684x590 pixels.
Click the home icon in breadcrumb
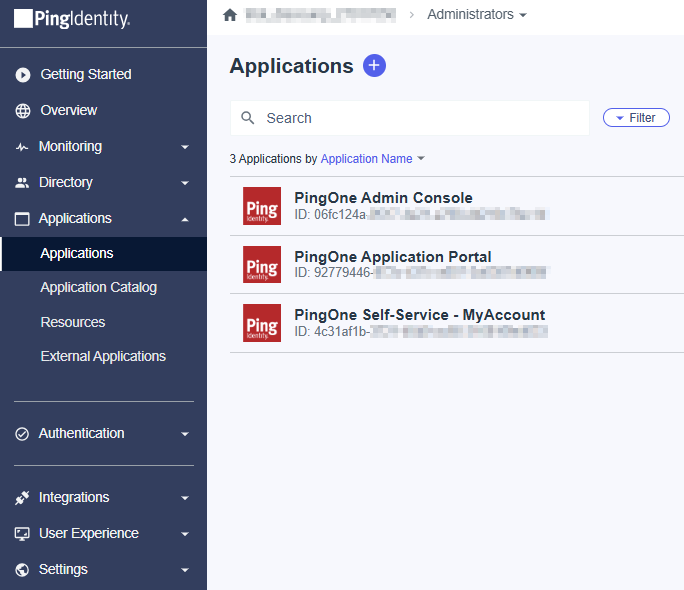(230, 15)
